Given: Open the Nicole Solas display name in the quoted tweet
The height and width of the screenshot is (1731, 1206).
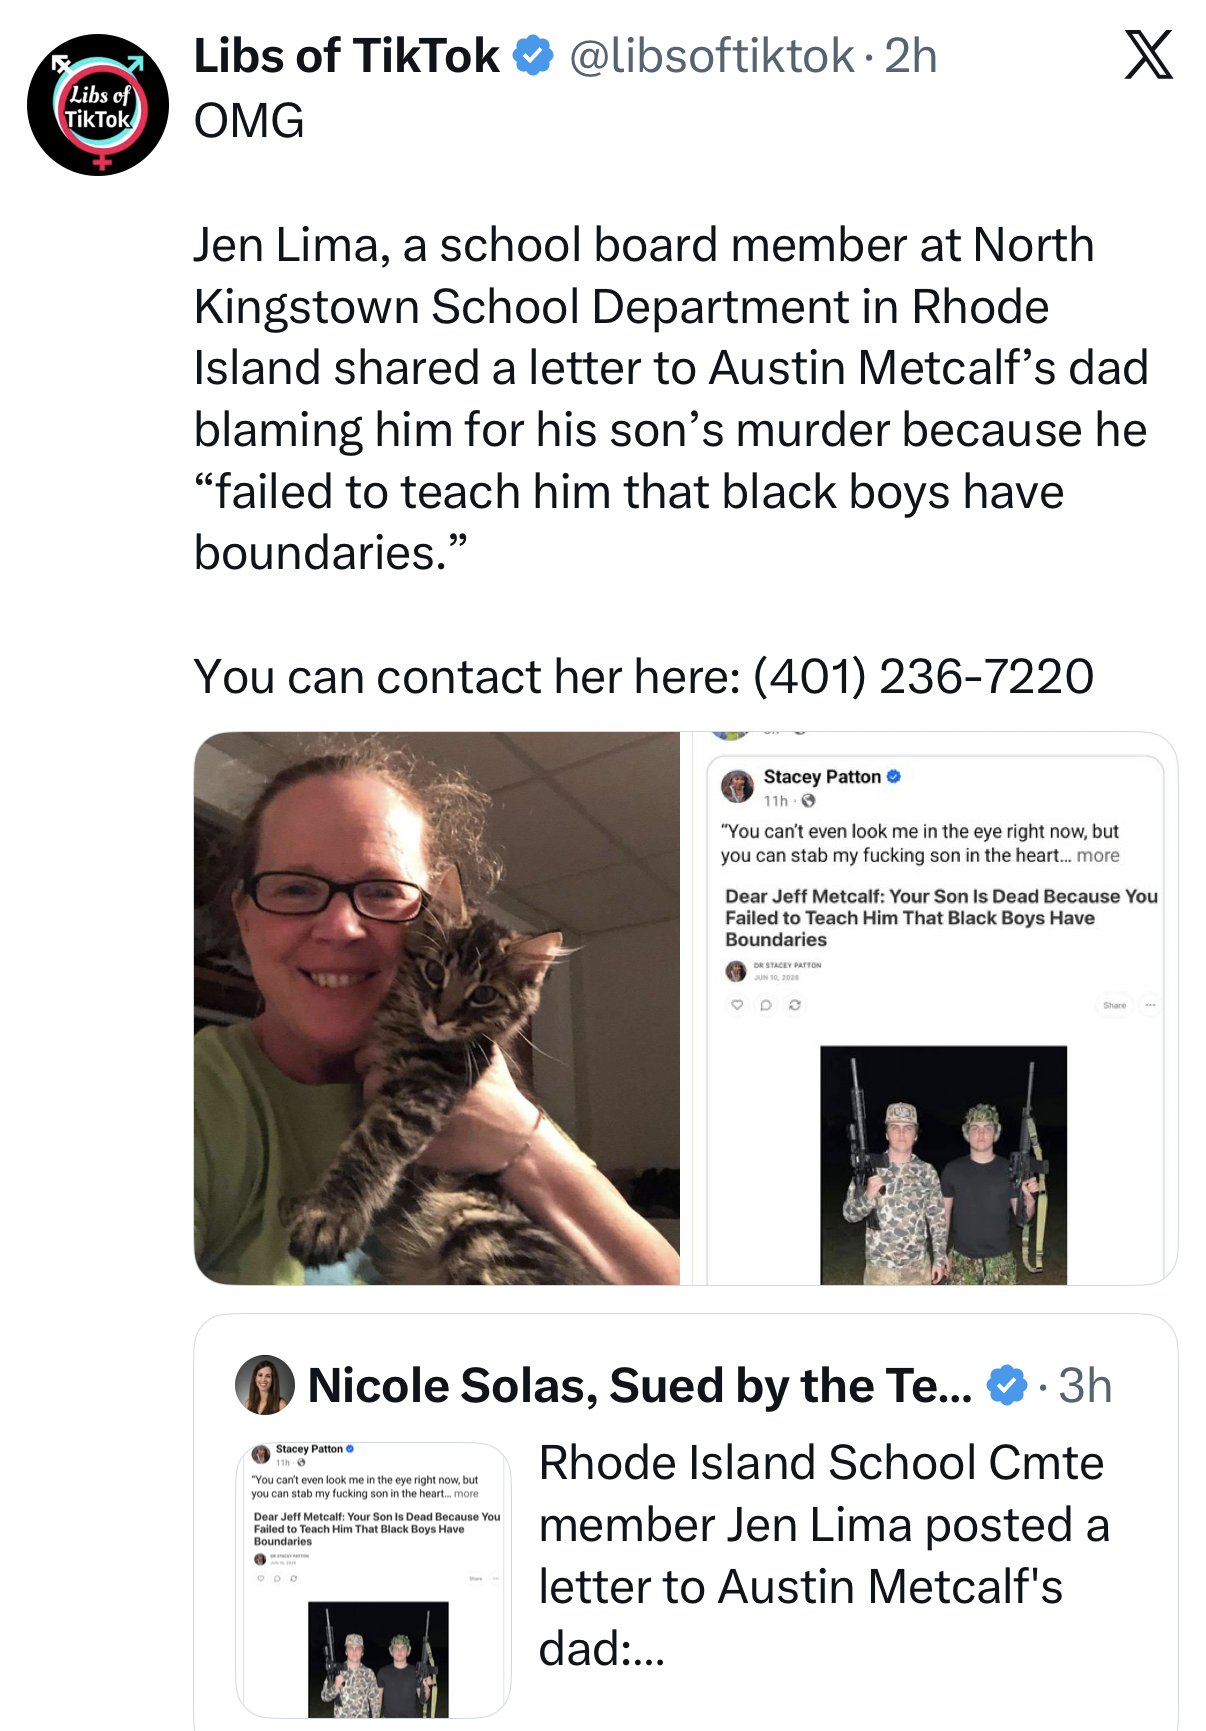Looking at the screenshot, I should pyautogui.click(x=640, y=1386).
